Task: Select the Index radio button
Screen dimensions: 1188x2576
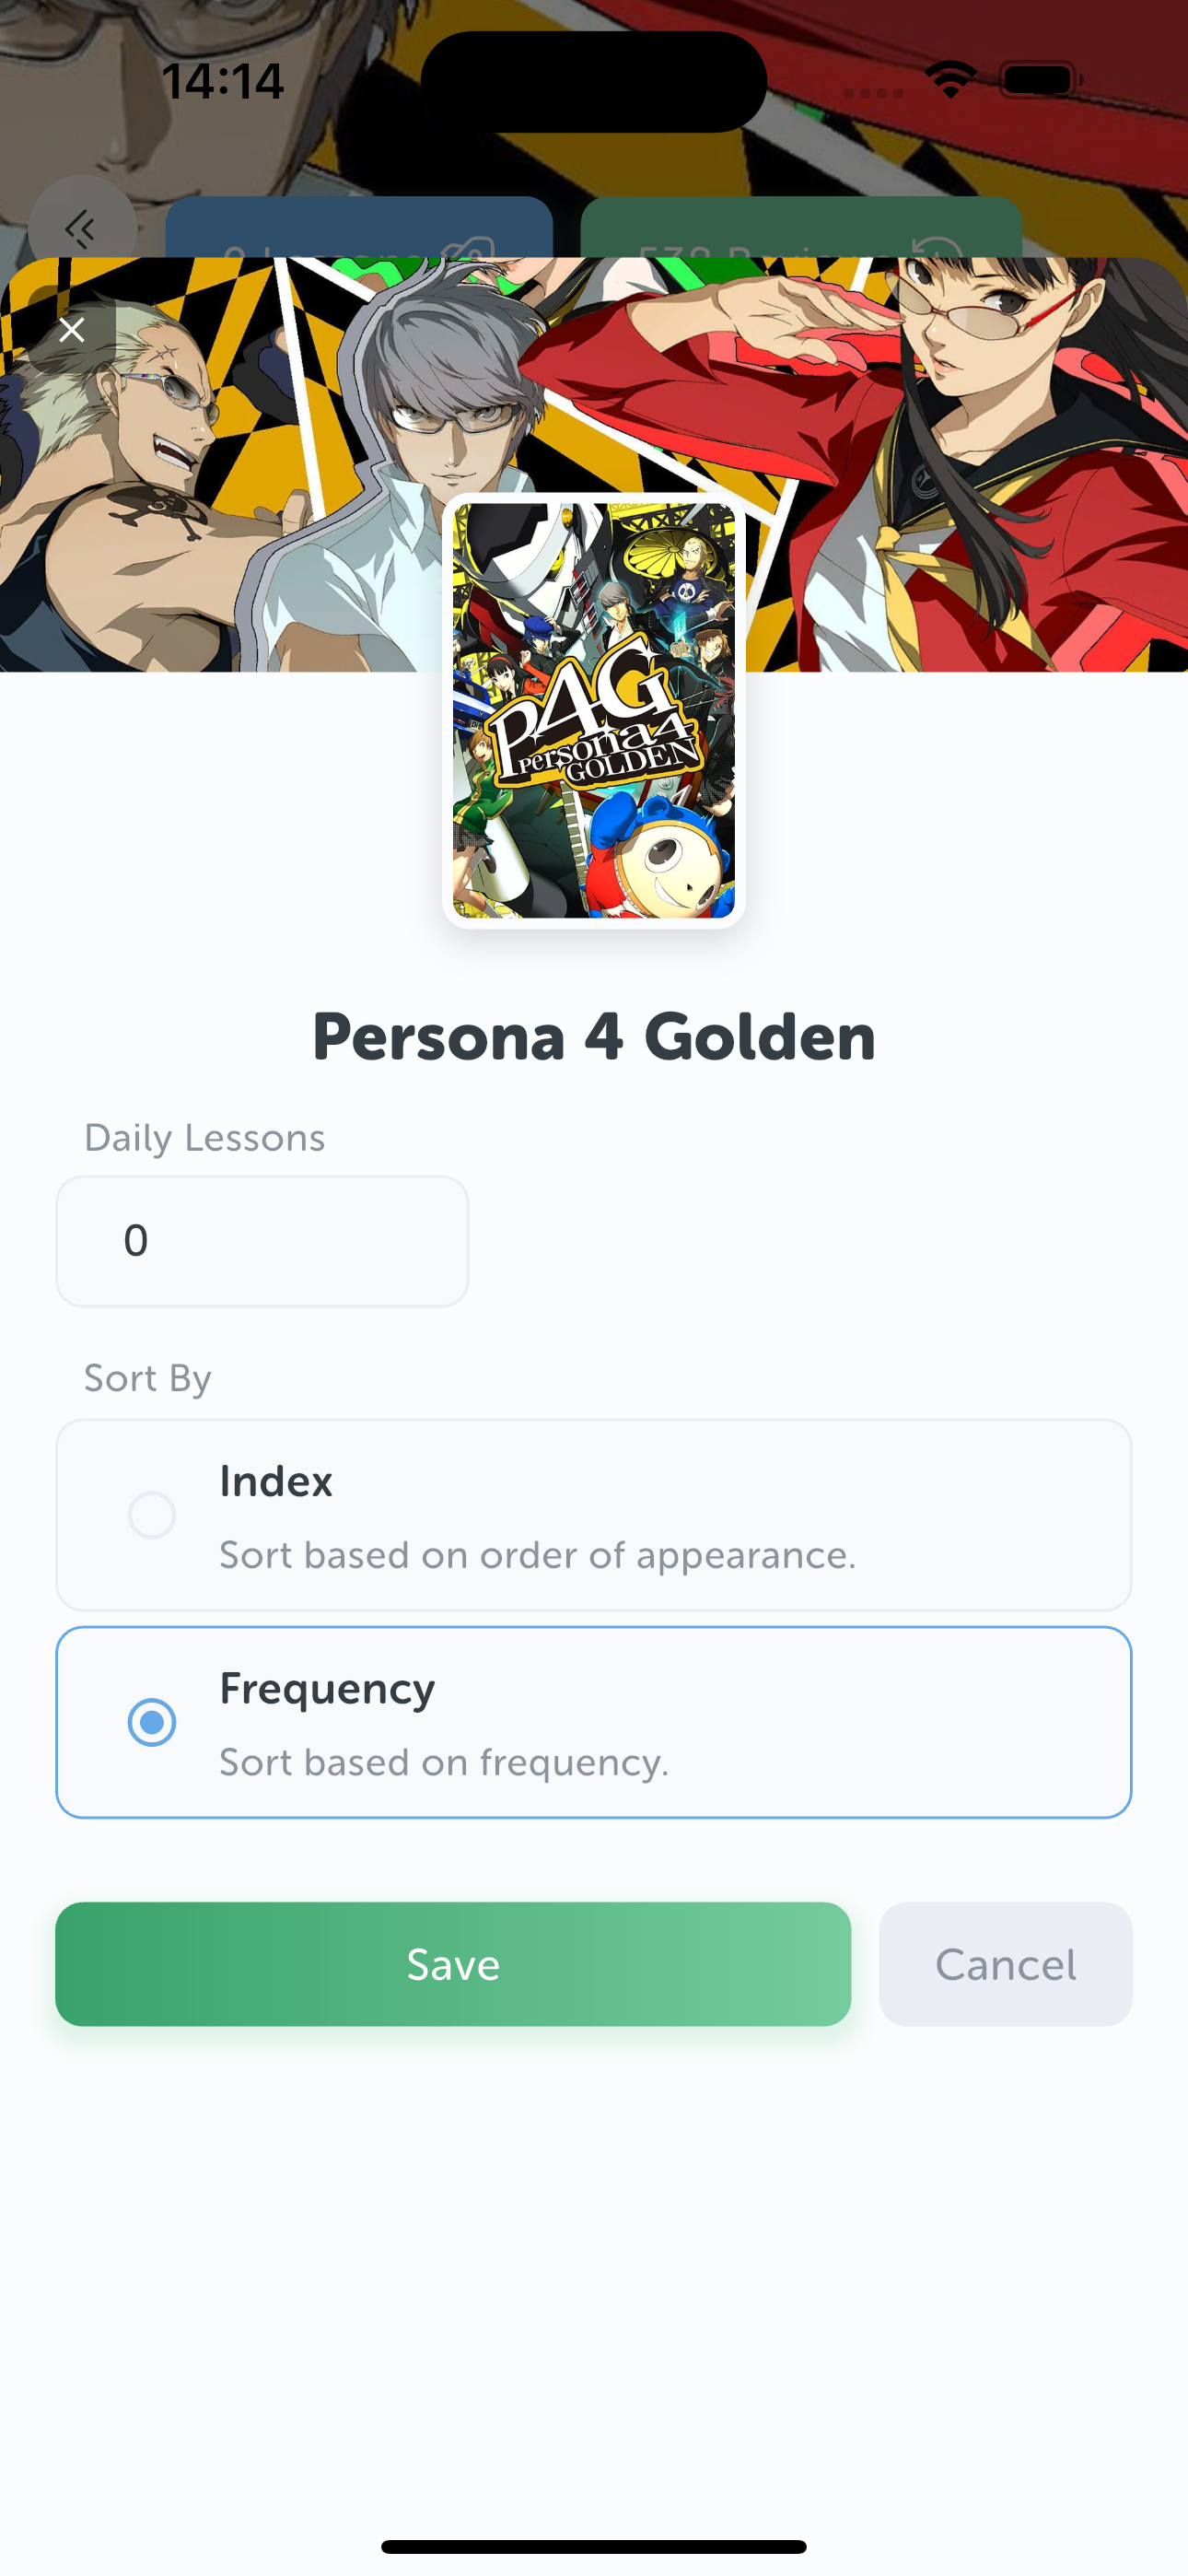Action: 152,1515
